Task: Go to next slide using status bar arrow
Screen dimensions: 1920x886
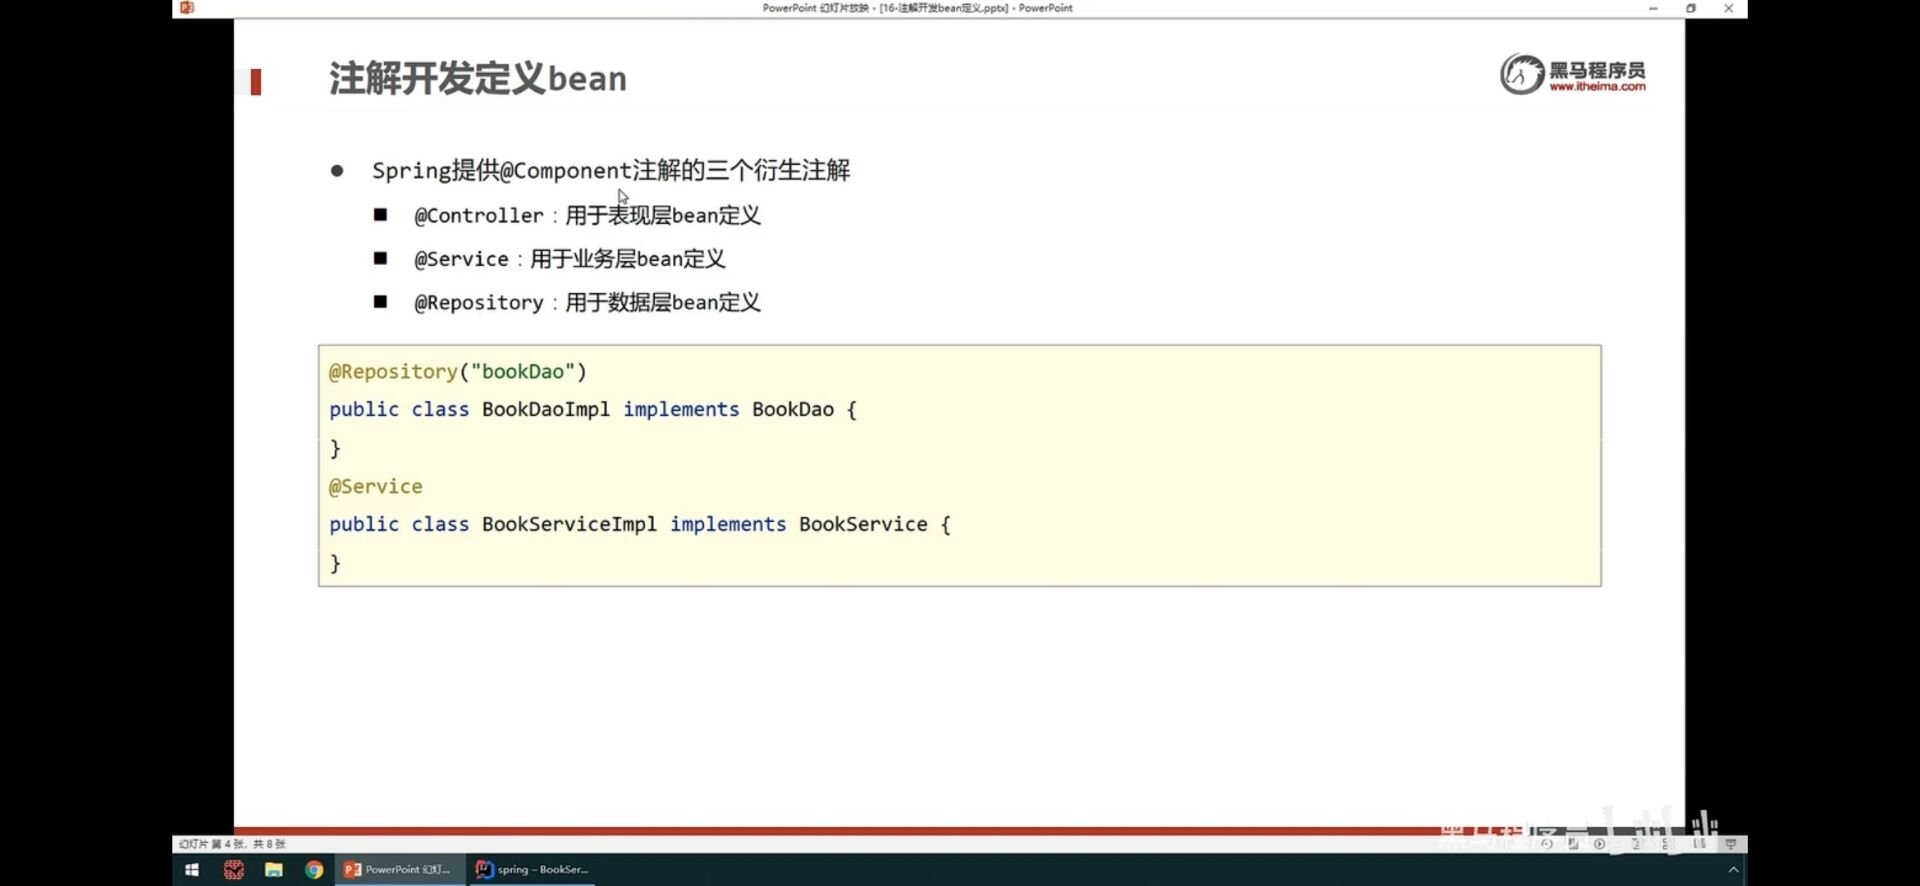Action: pyautogui.click(x=1599, y=844)
